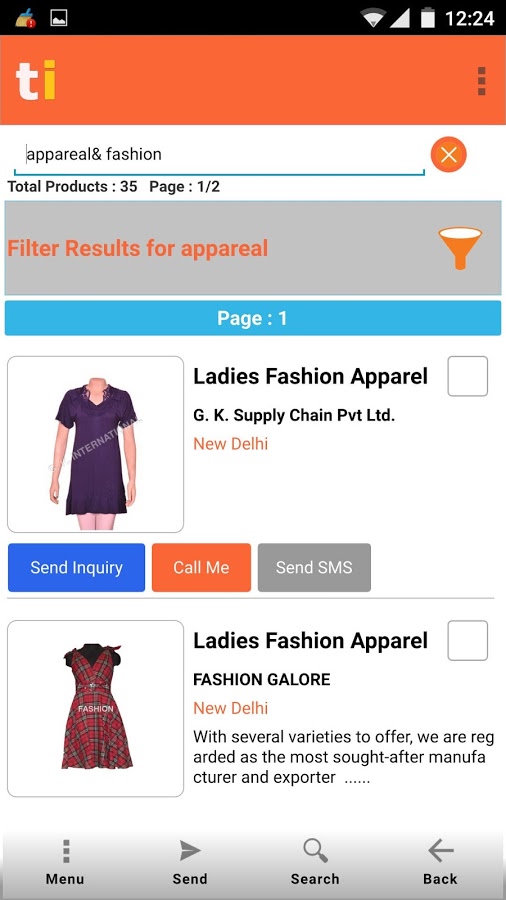Select the Page : 1 header bar
Screen dimensions: 506x900
[253, 318]
